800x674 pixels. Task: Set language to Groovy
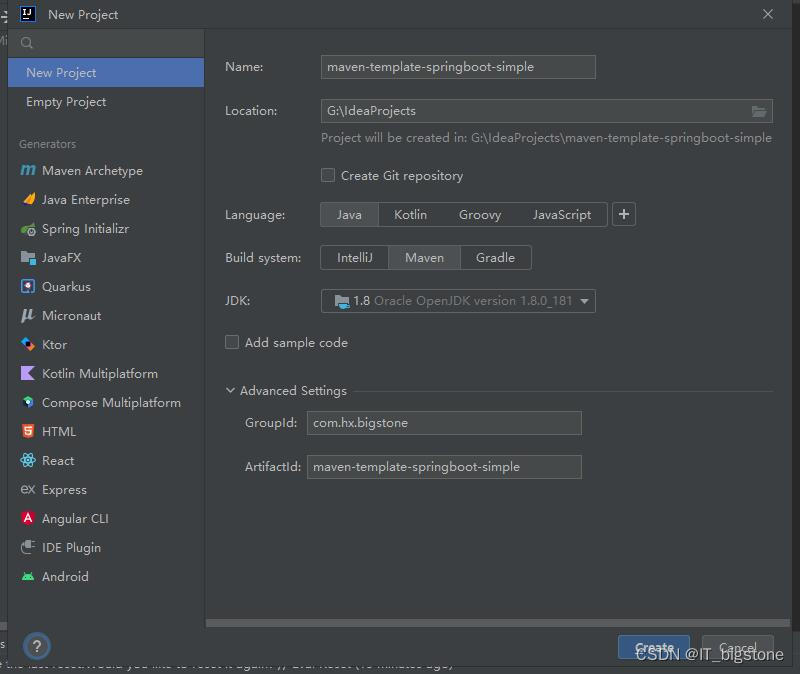pos(480,214)
